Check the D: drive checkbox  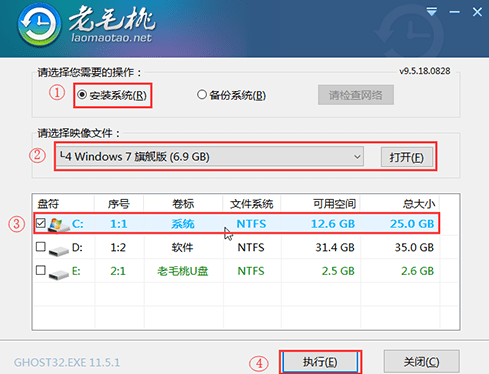pos(41,247)
